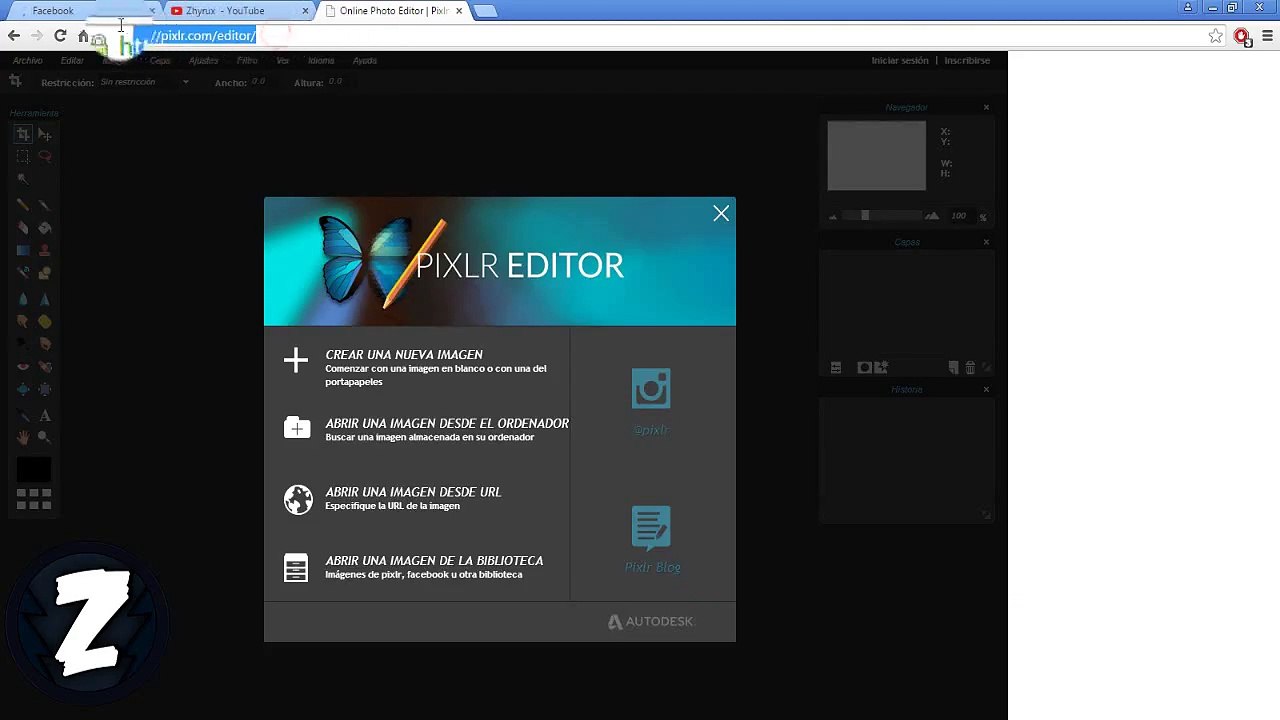Image resolution: width=1280 pixels, height=720 pixels.
Task: Select the Hand pan tool
Action: click(23, 437)
